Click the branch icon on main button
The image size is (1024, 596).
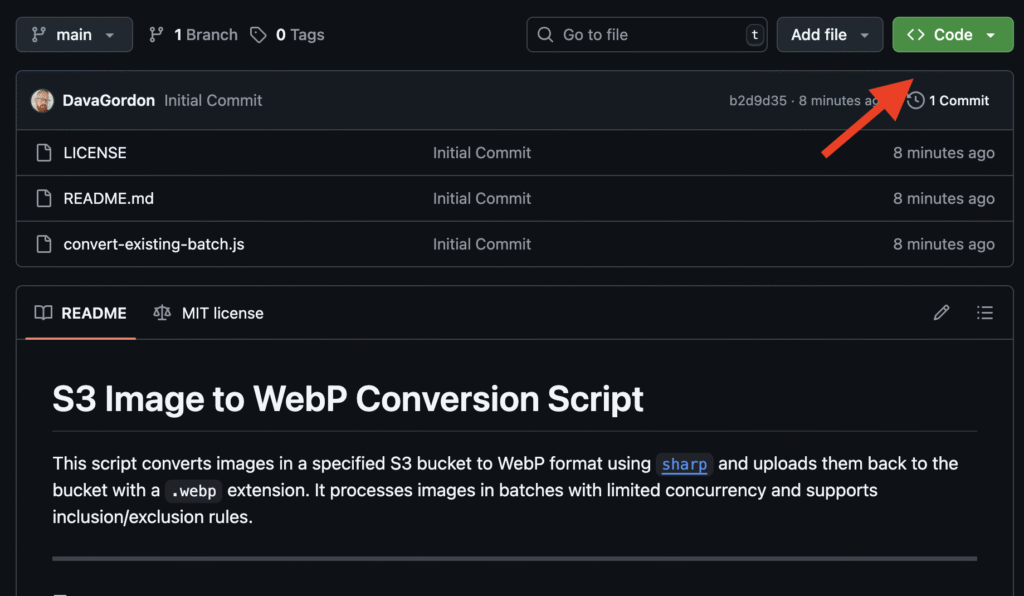click(x=39, y=35)
